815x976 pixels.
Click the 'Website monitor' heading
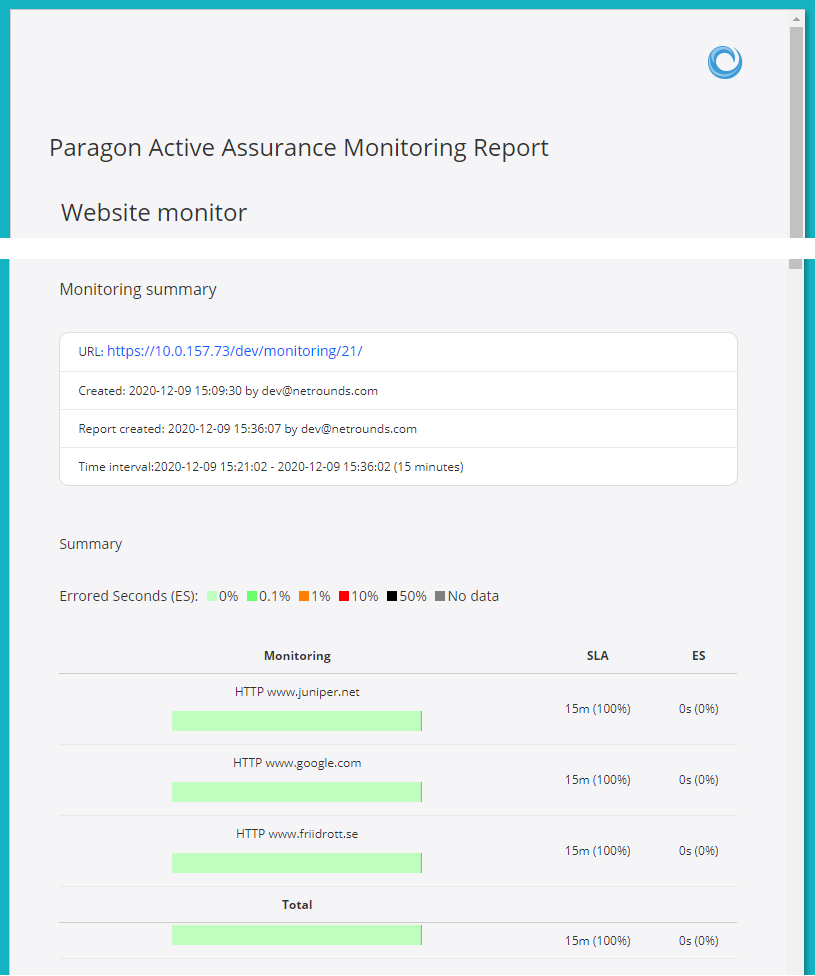click(154, 213)
